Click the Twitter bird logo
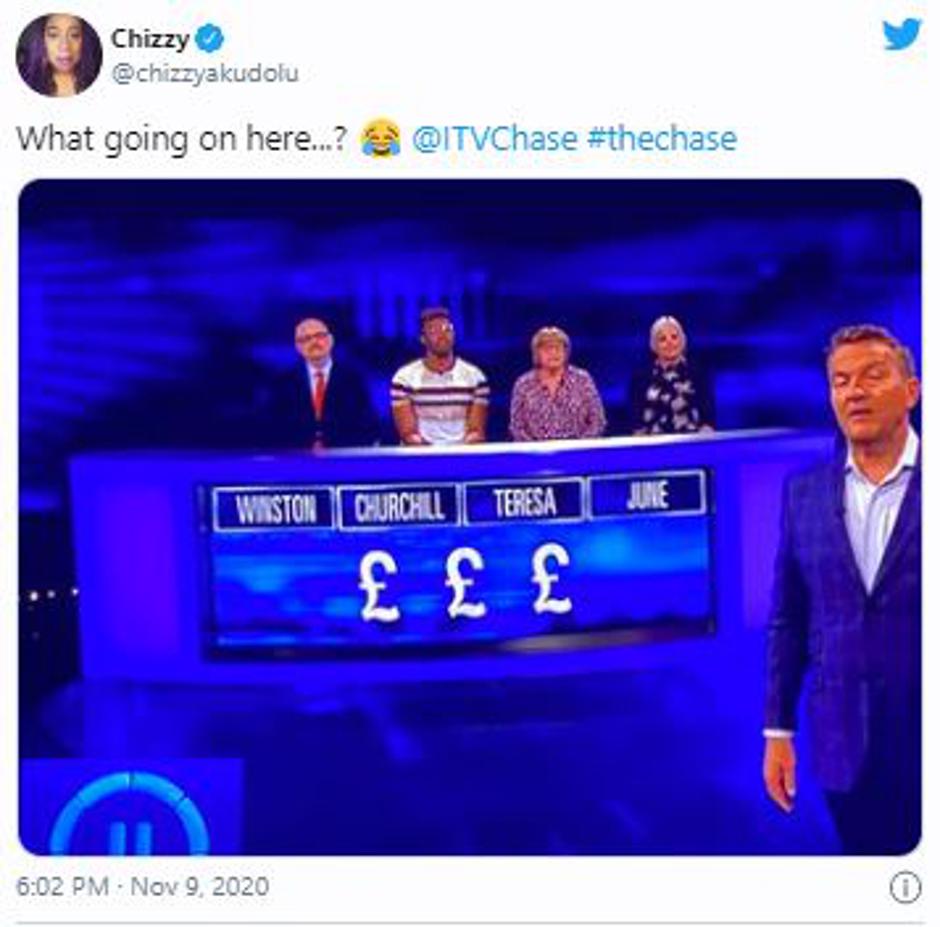 click(902, 34)
